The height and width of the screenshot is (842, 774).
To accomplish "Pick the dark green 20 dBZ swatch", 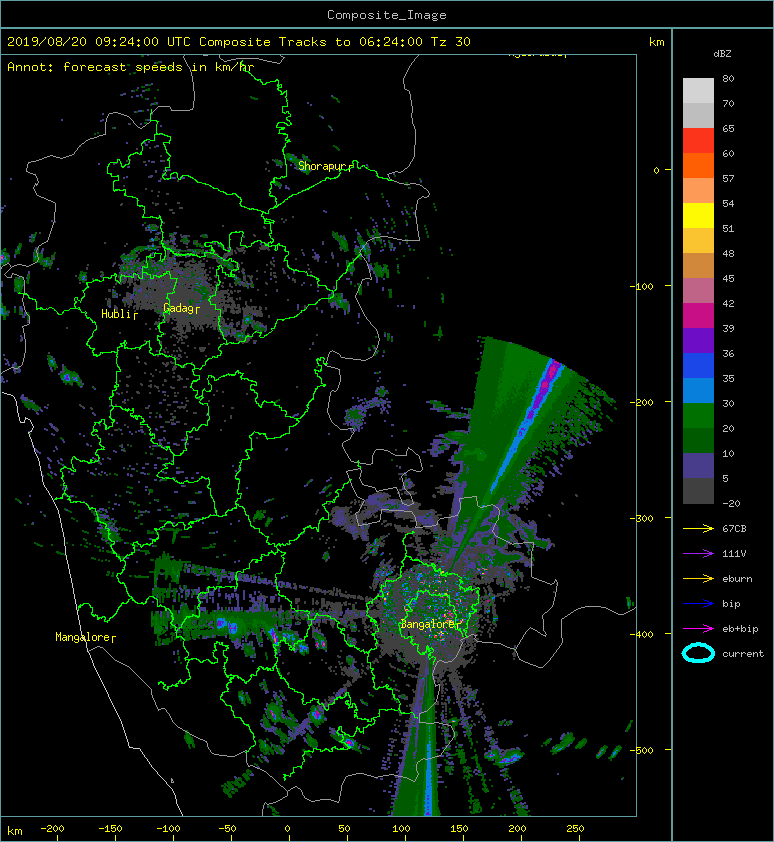I will coord(698,440).
